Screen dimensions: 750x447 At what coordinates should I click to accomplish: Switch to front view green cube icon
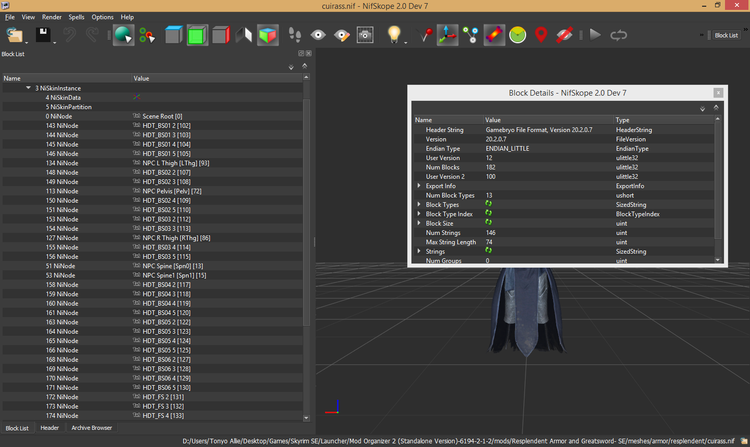point(197,35)
